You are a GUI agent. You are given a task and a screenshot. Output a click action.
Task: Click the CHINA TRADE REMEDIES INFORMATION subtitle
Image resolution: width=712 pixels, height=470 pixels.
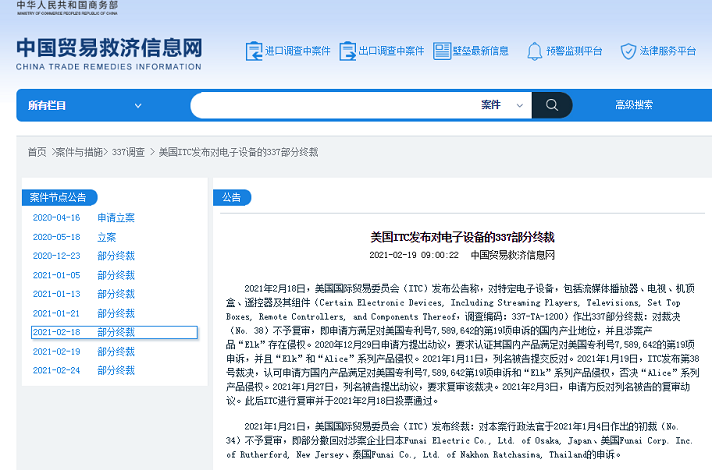tap(109, 67)
